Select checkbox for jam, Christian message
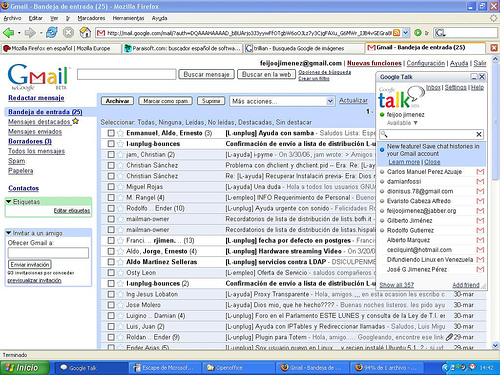500x375 pixels. click(111, 155)
